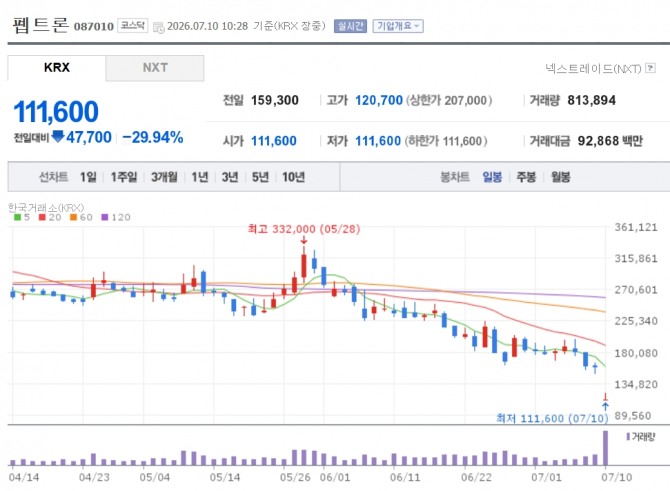
Task: Select the 3개월 line chart period
Action: 164,176
